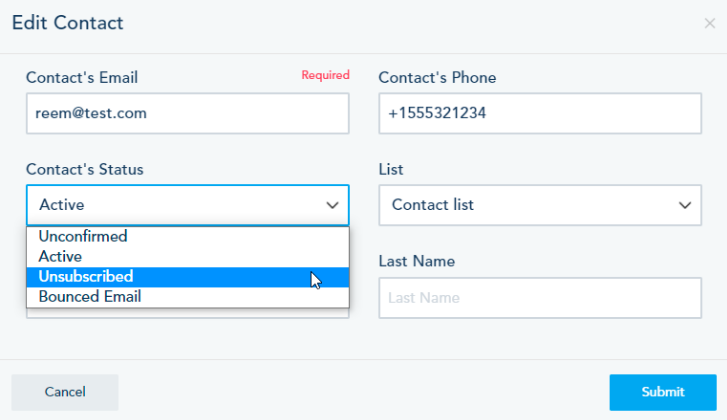Focus the Contact's Phone number field
Screen dimensions: 727x420
click(x=540, y=113)
